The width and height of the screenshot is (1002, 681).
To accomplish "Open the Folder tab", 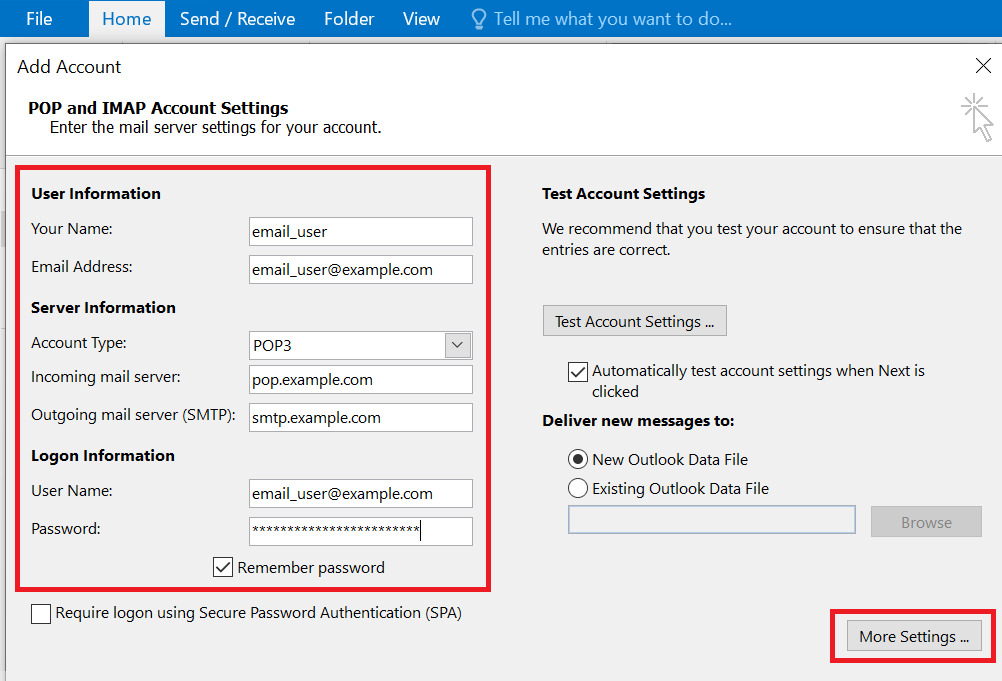I will click(x=348, y=18).
